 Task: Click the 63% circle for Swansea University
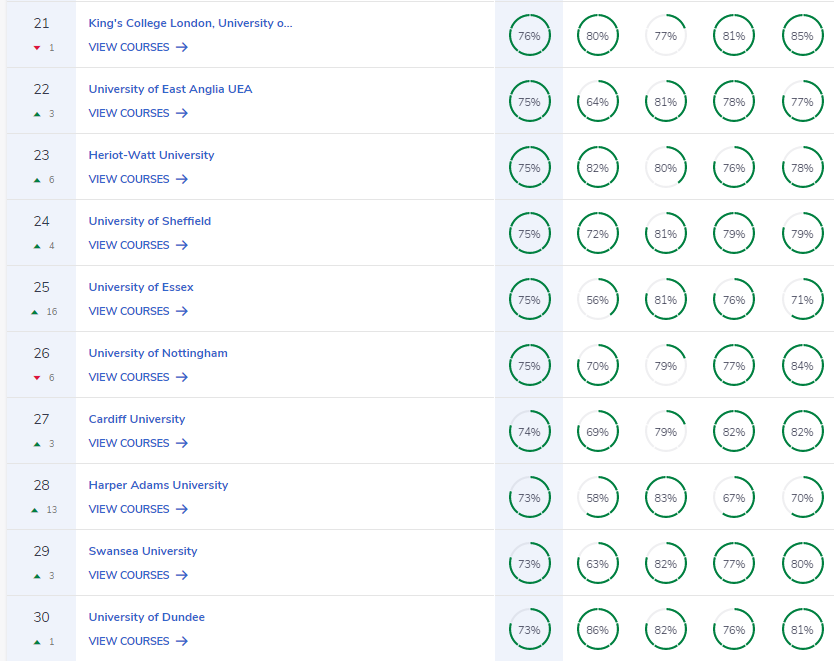point(598,563)
